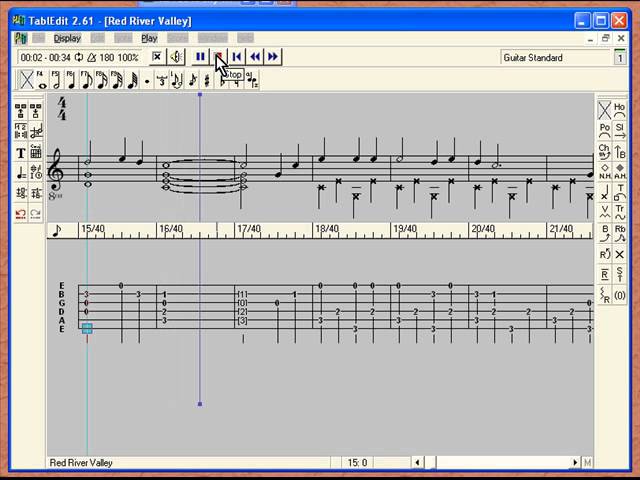Toggle the speaker sound icon

(x=176, y=57)
